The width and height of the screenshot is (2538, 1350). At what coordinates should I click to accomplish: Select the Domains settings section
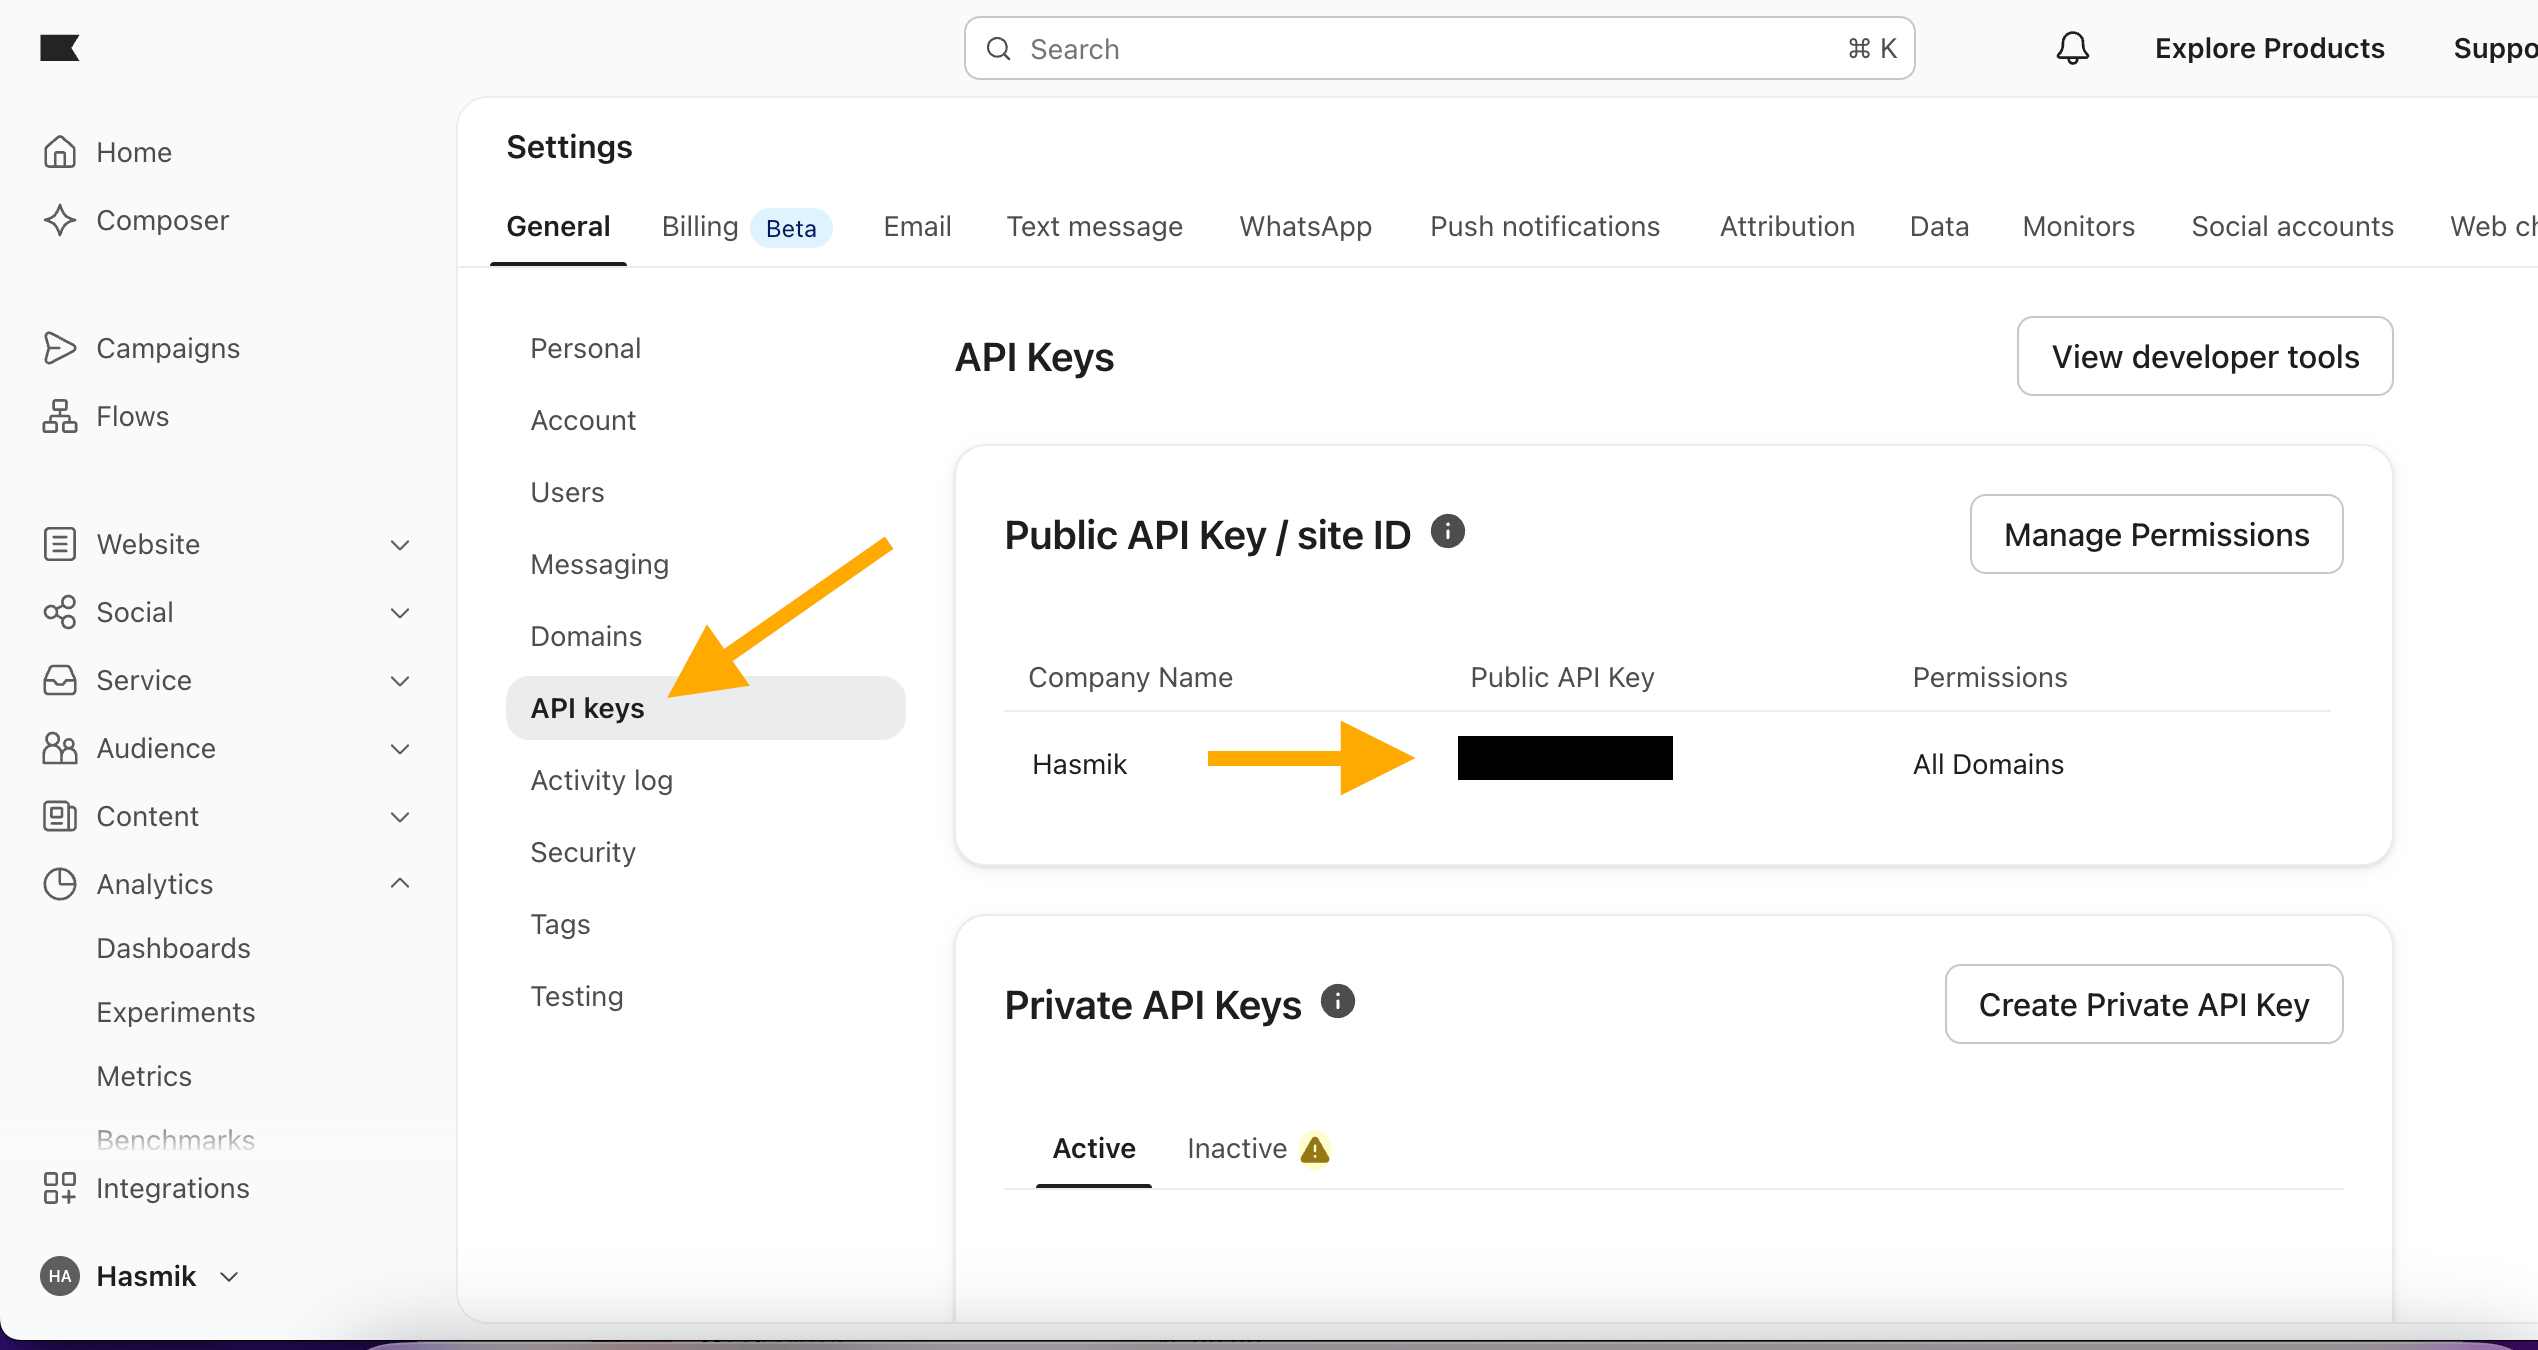[x=586, y=636]
